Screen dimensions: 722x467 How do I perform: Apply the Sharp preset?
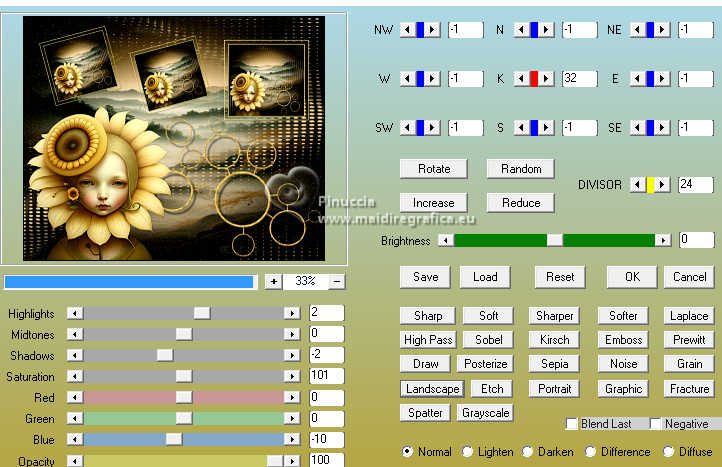tap(428, 316)
